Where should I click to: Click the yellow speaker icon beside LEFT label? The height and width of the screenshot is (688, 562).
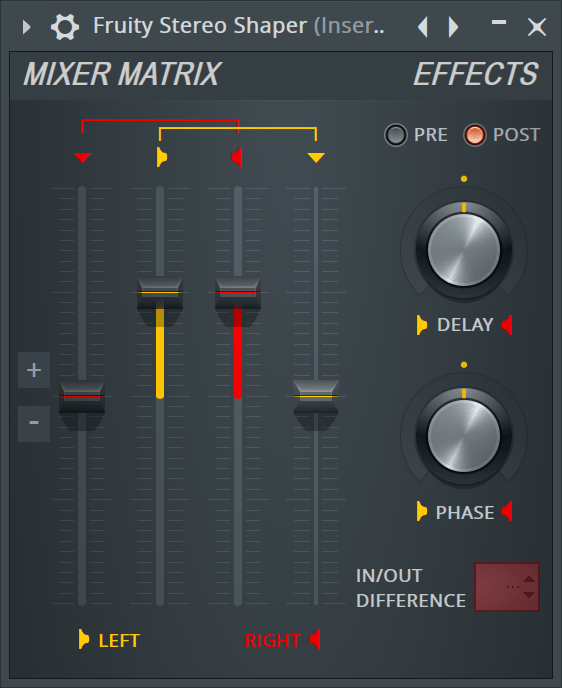pyautogui.click(x=84, y=639)
